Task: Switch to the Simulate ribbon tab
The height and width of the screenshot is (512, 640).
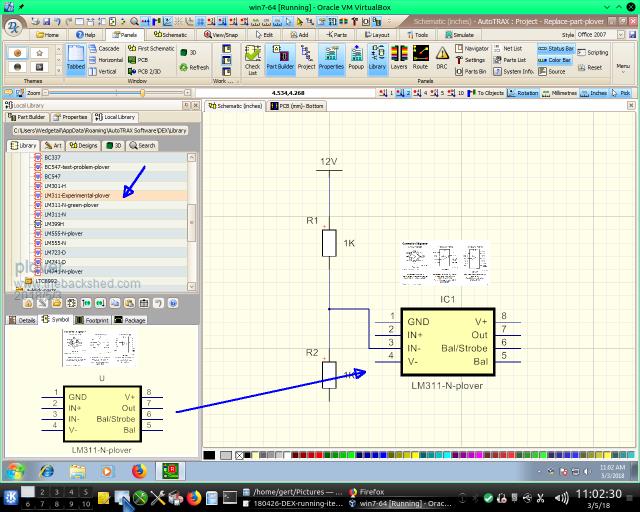Action: point(460,34)
